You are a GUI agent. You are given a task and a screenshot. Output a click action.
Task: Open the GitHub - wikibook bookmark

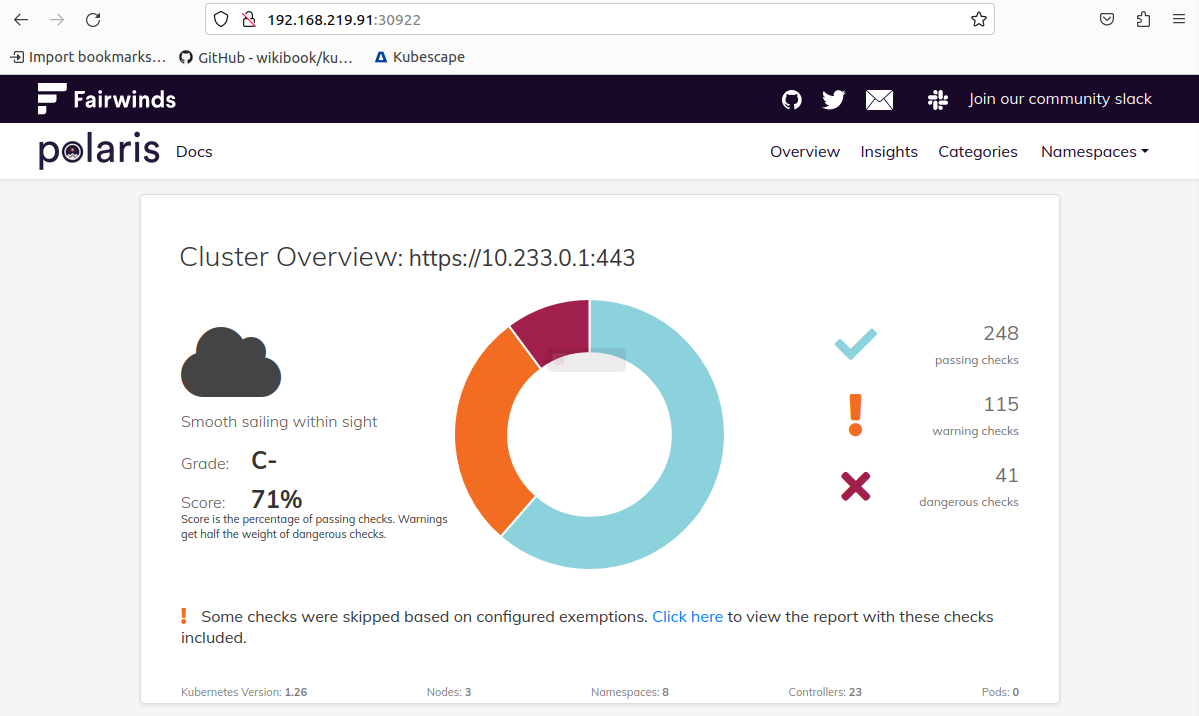[x=266, y=57]
